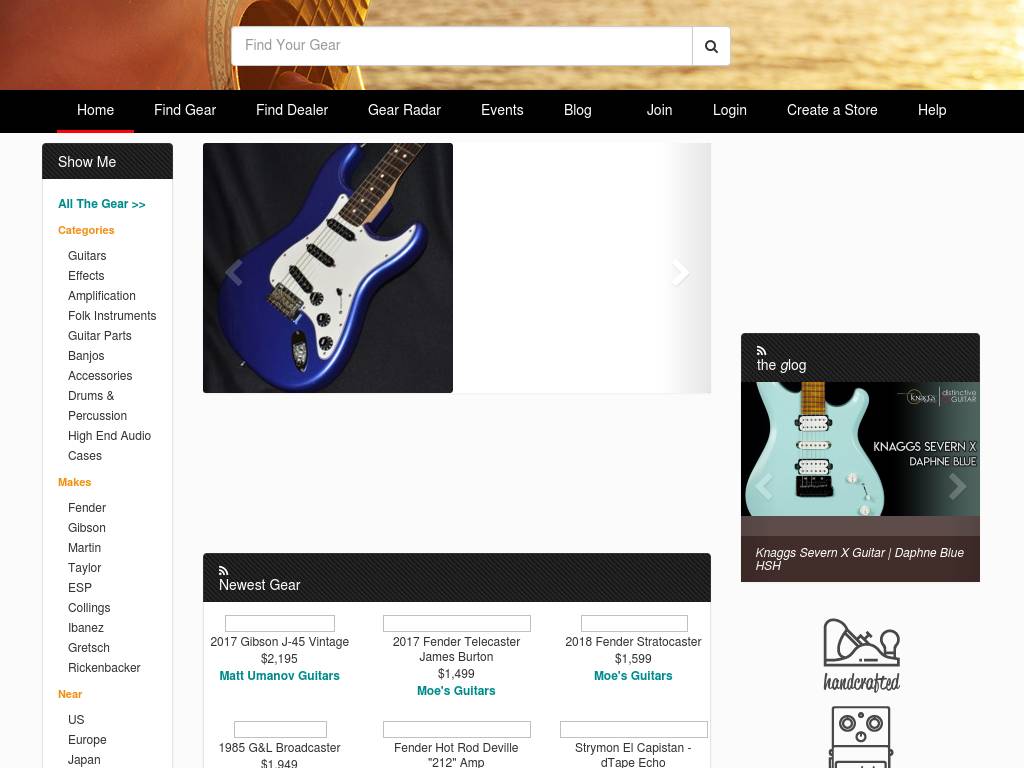Filter by Rickenbacker make
This screenshot has width=1024, height=768.
pos(104,667)
